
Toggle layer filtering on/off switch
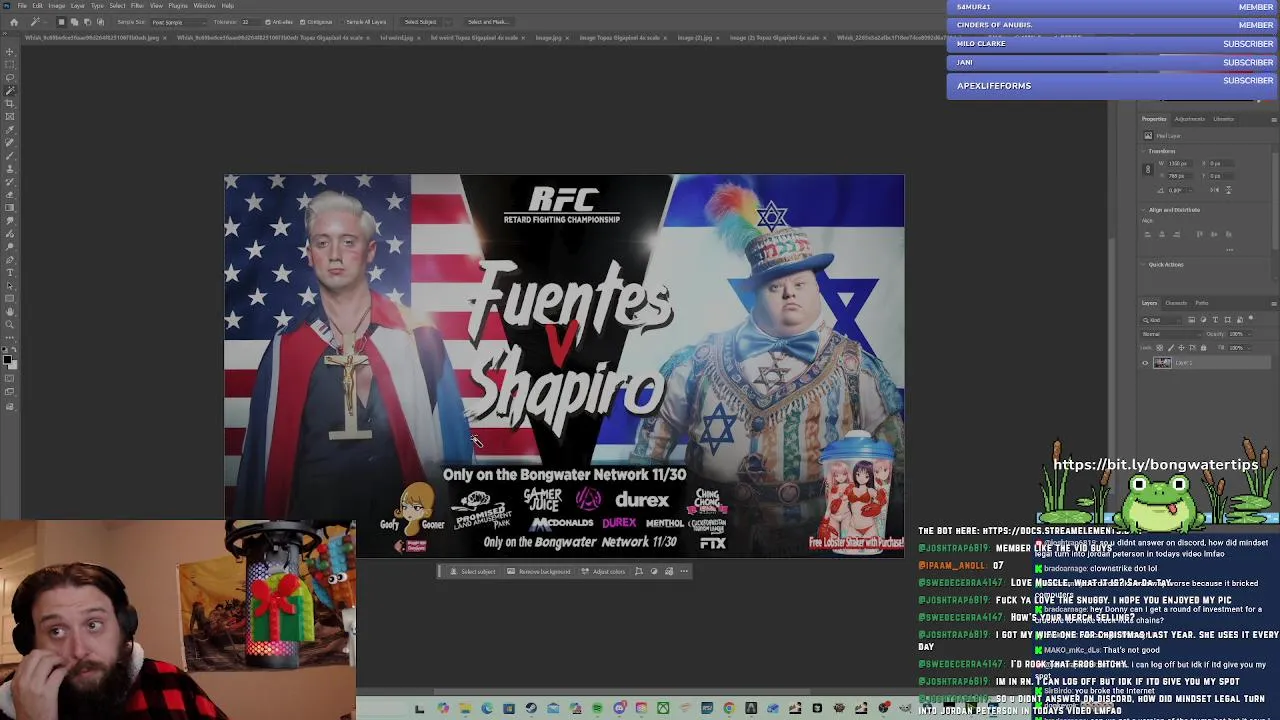click(x=1250, y=319)
